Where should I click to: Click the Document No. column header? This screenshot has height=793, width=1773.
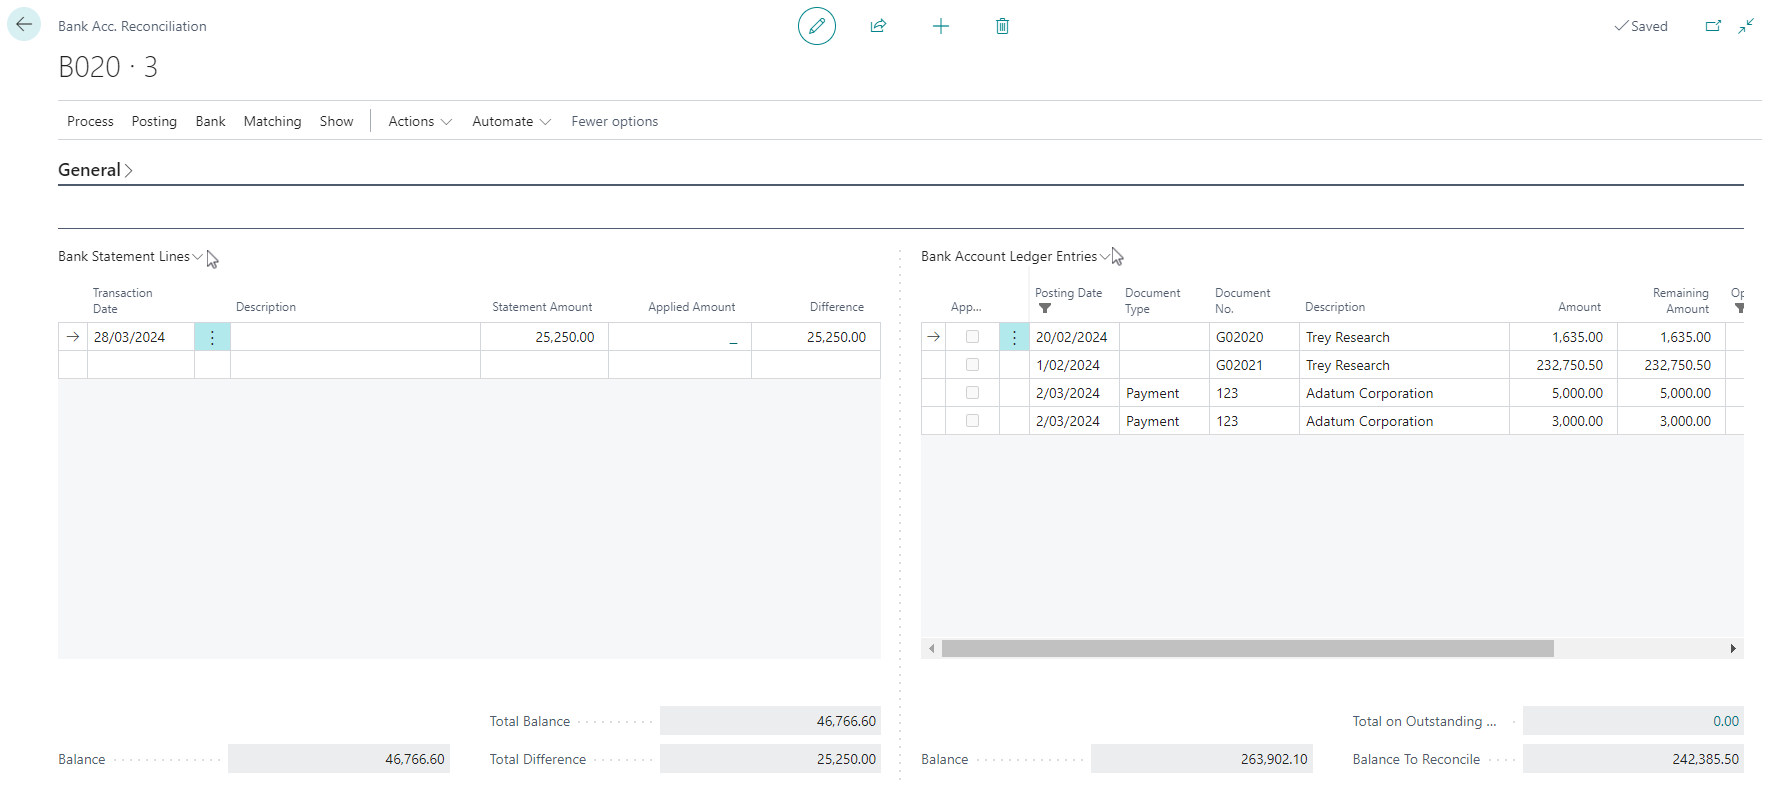coord(1242,301)
